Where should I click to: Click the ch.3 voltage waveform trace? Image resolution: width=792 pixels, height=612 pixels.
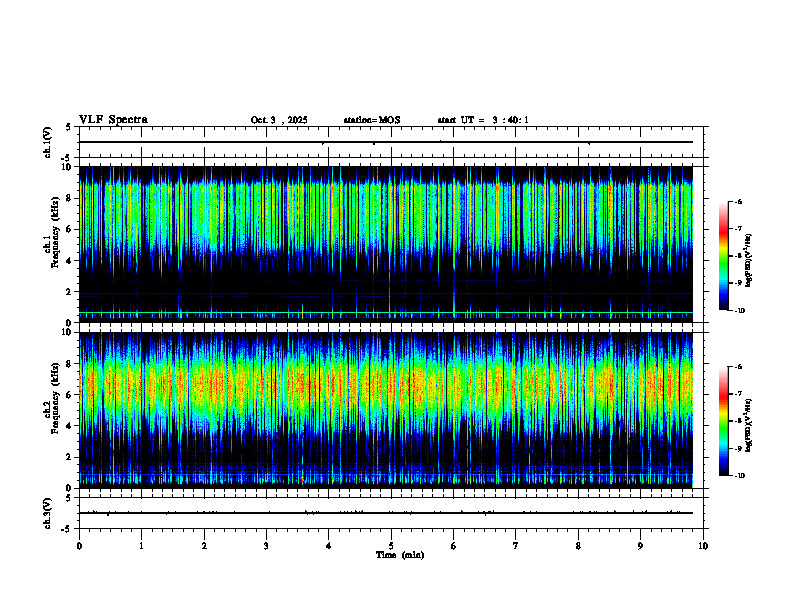tap(386, 513)
